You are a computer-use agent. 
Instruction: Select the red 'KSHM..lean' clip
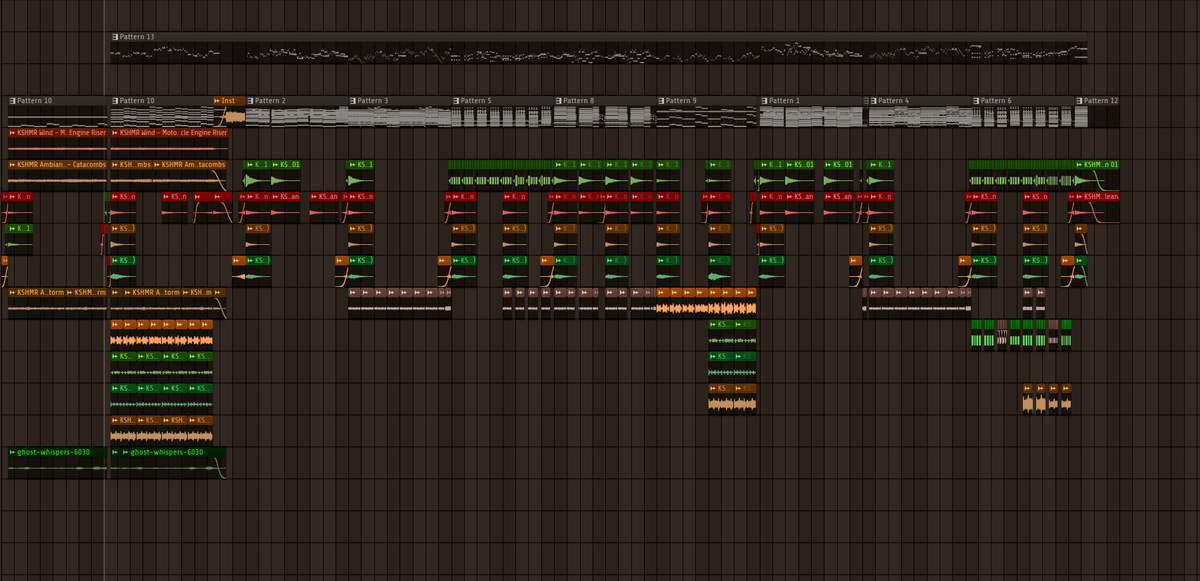click(x=1097, y=207)
